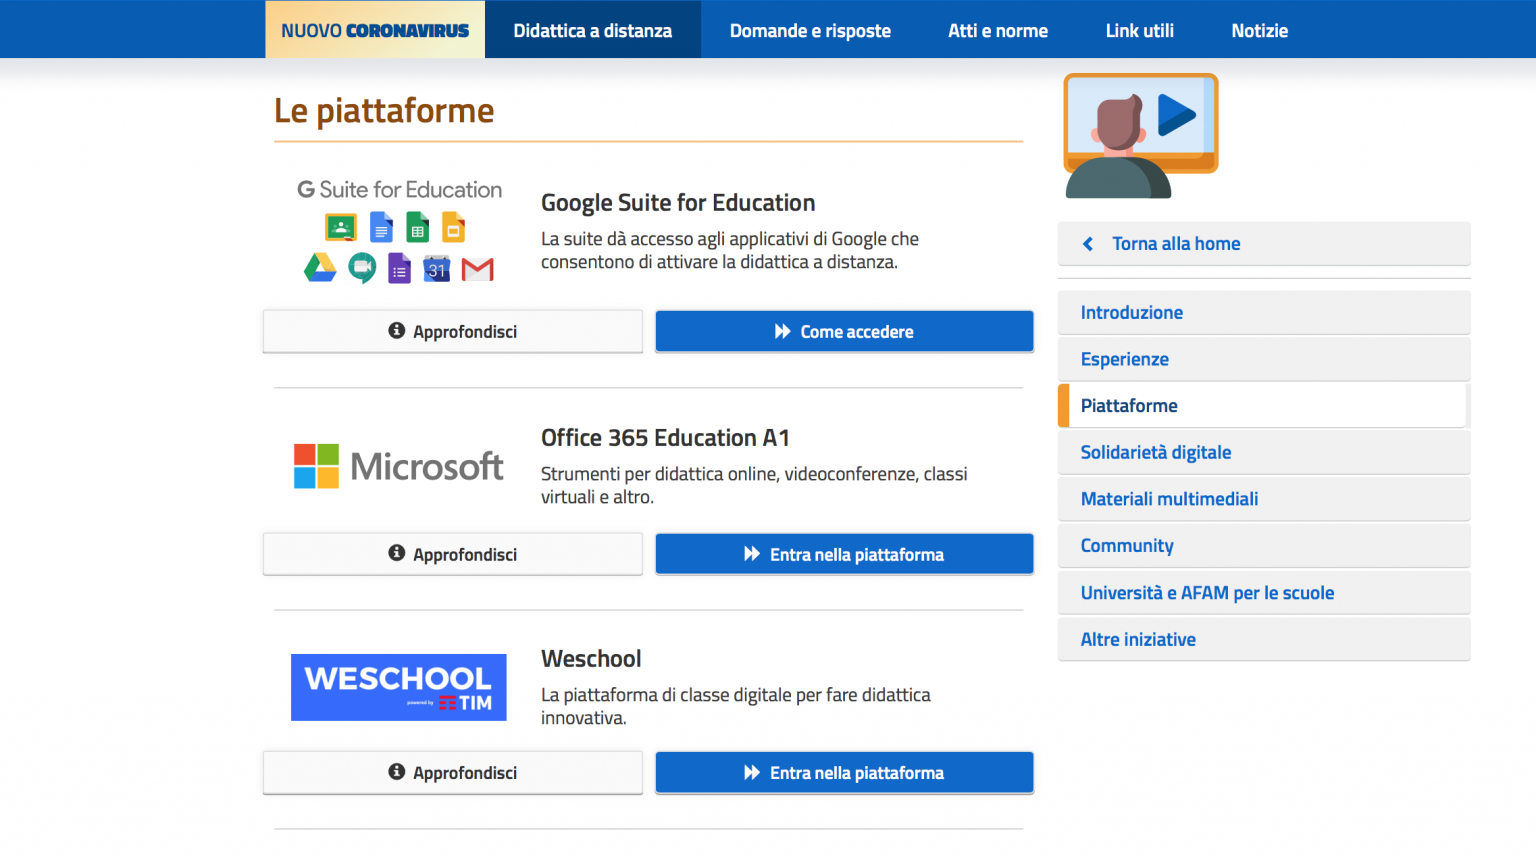The height and width of the screenshot is (858, 1536).
Task: Enter the Office 365 platform button
Action: [844, 554]
